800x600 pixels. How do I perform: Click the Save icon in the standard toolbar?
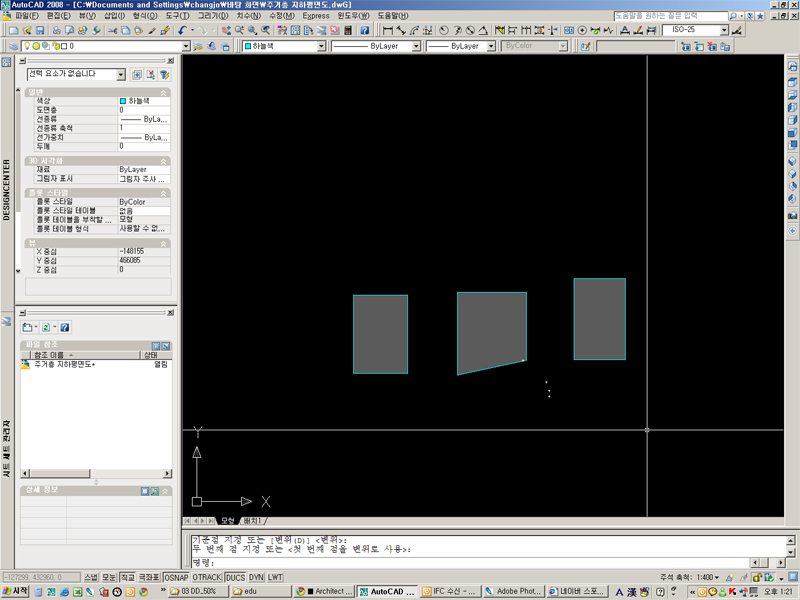(x=42, y=31)
